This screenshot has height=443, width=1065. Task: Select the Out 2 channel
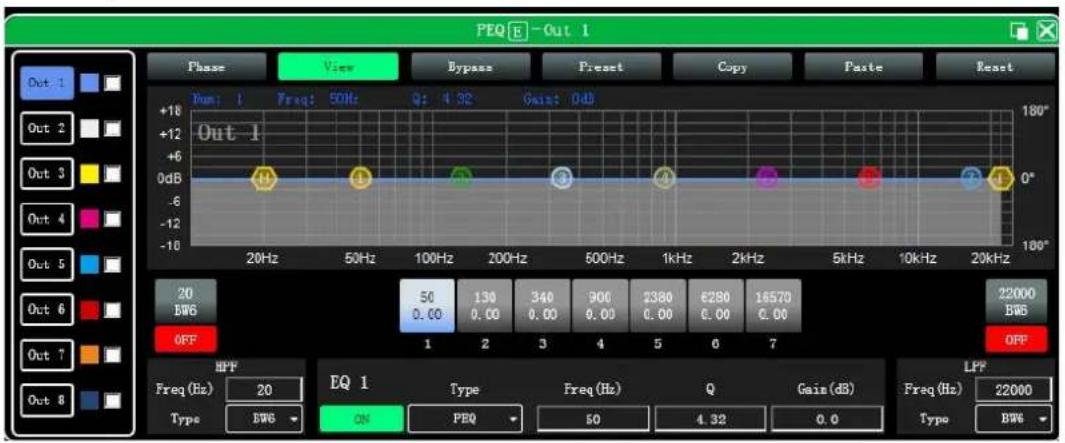(x=47, y=128)
